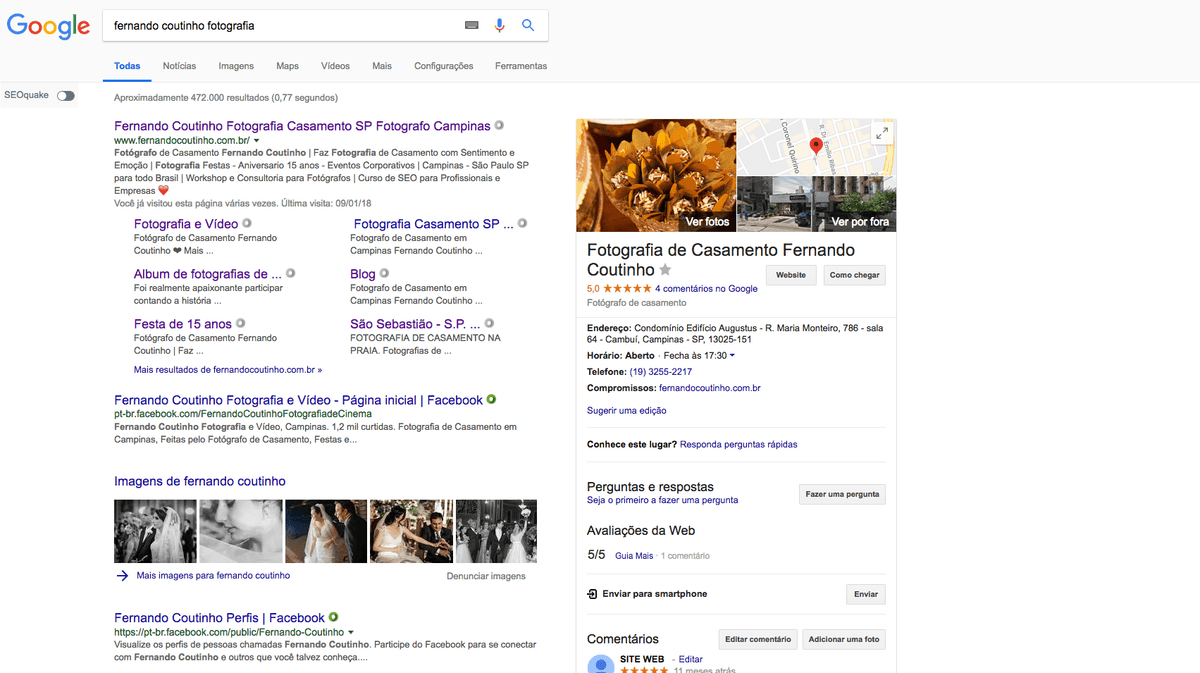
Task: Click the send-to-smartphone icon
Action: point(593,594)
